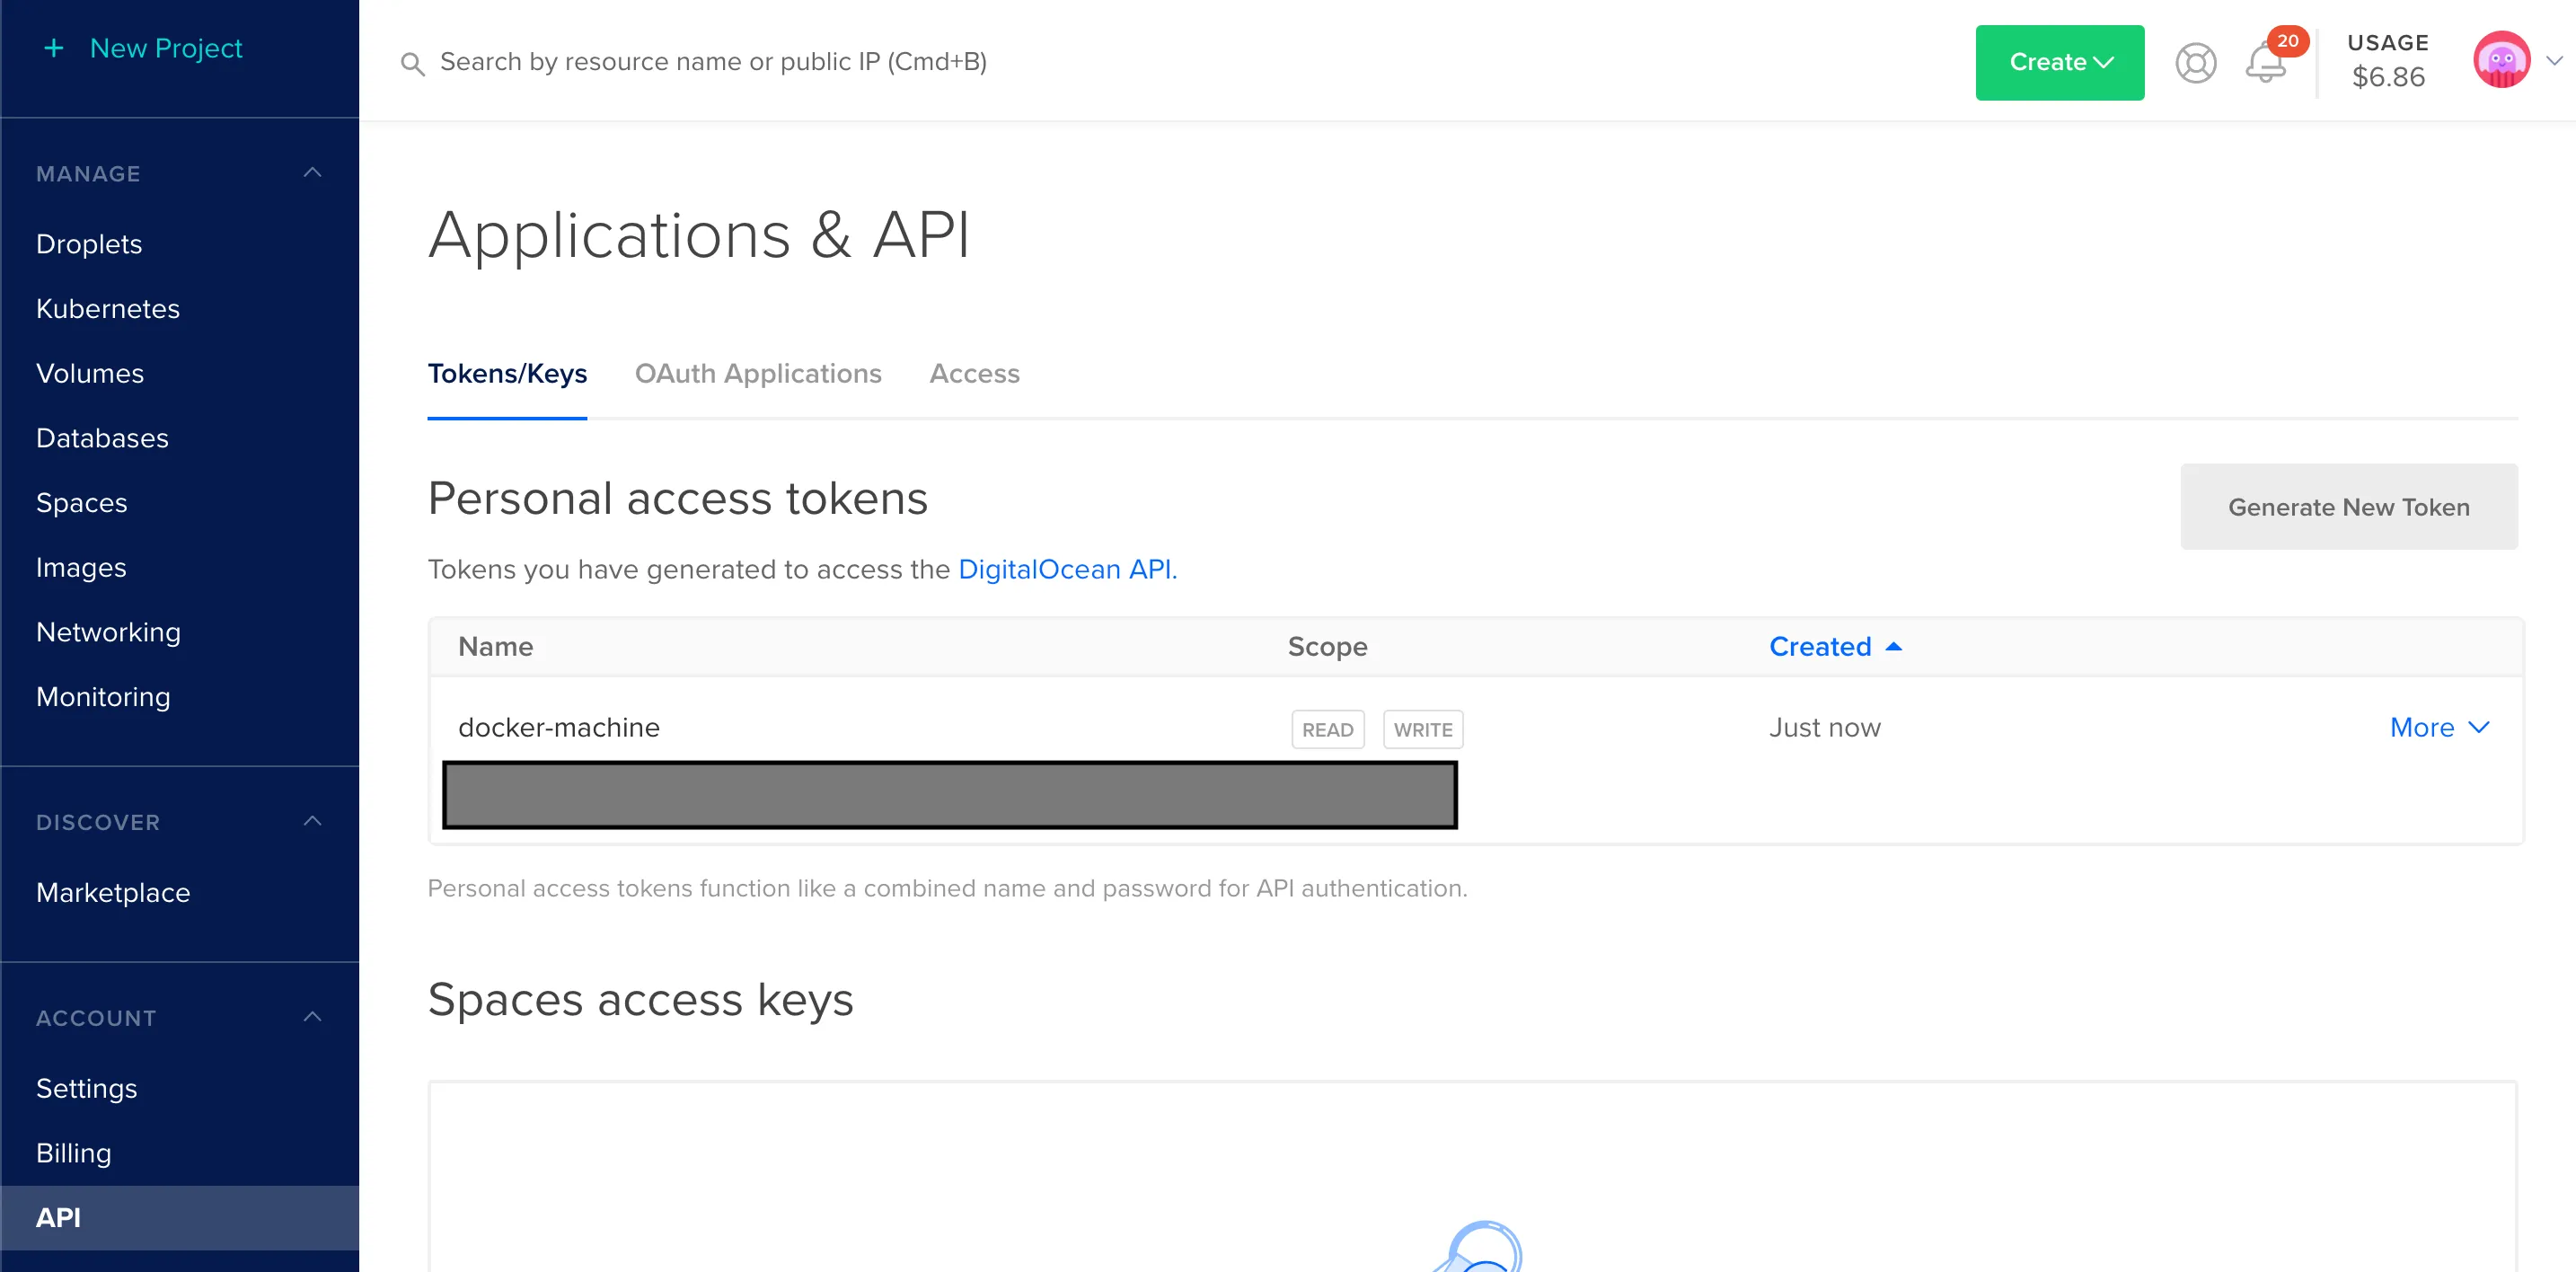Collapse the MANAGE sidebar section
2576x1272 pixels.
[312, 172]
